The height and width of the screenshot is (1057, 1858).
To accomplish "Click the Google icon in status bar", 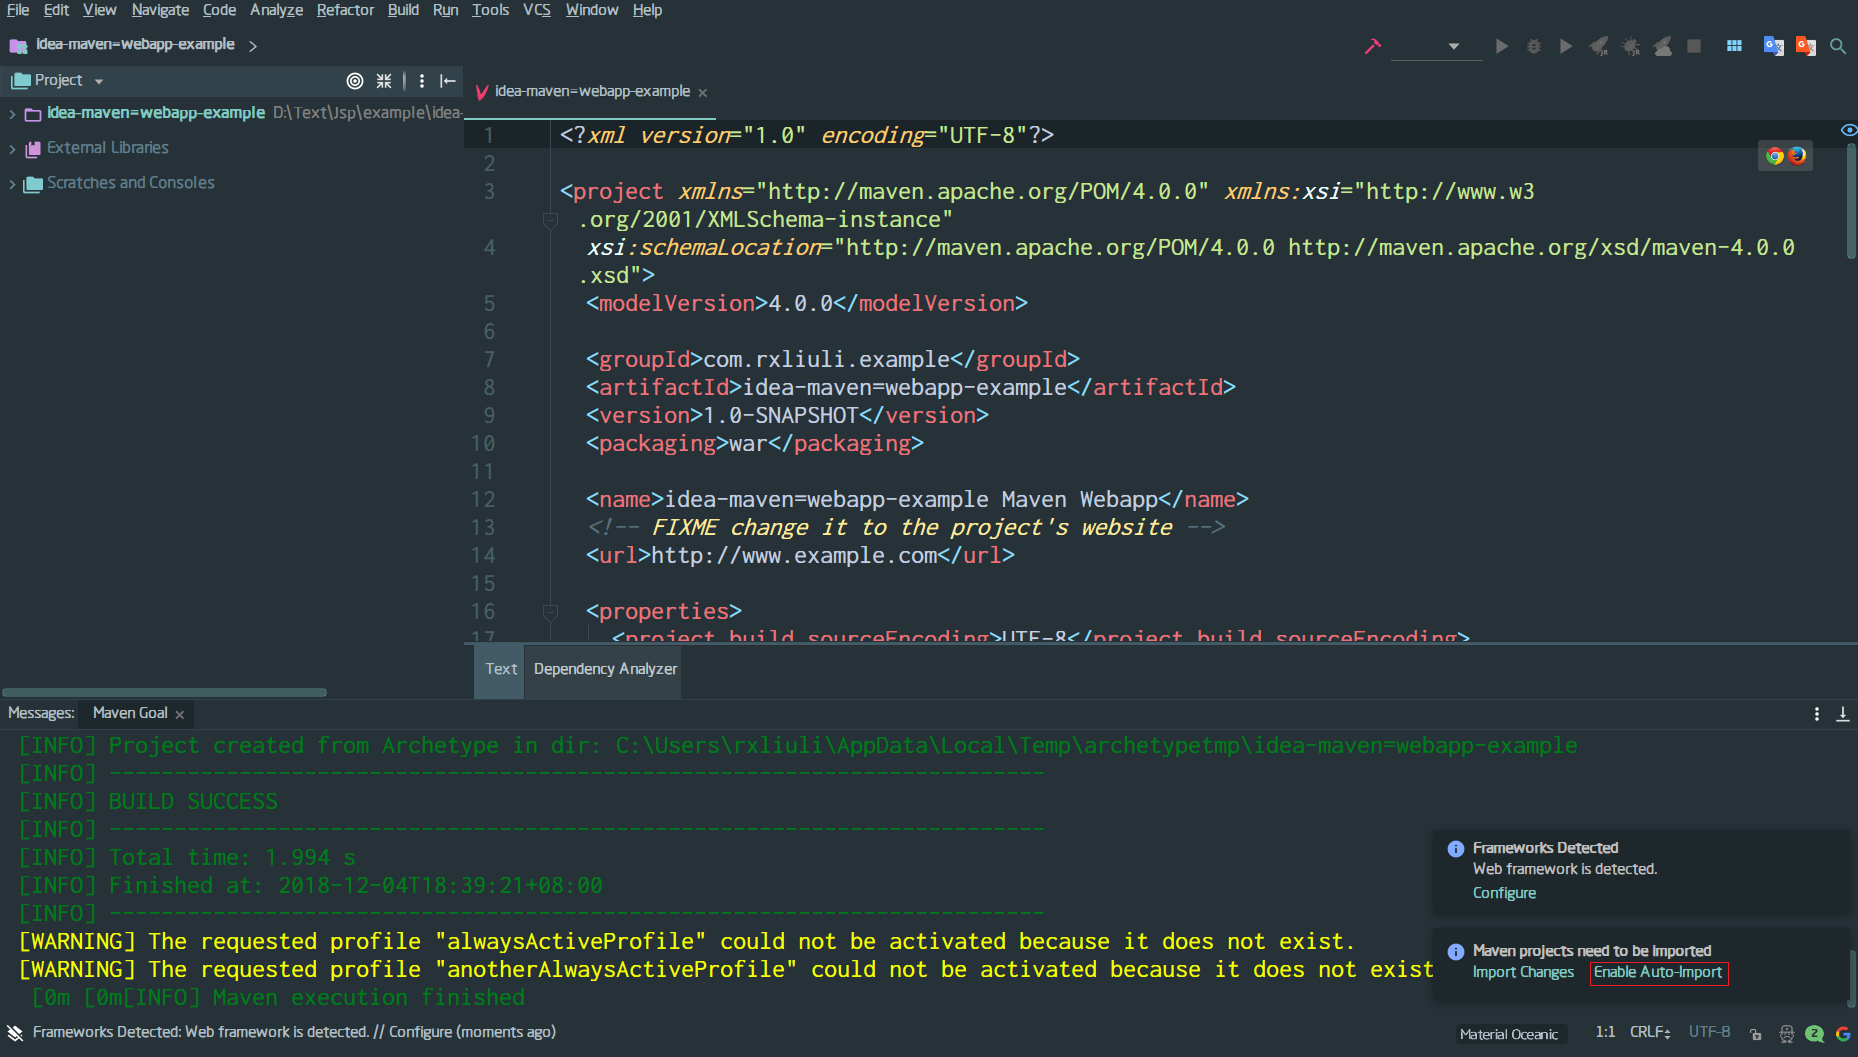I will [1843, 1034].
